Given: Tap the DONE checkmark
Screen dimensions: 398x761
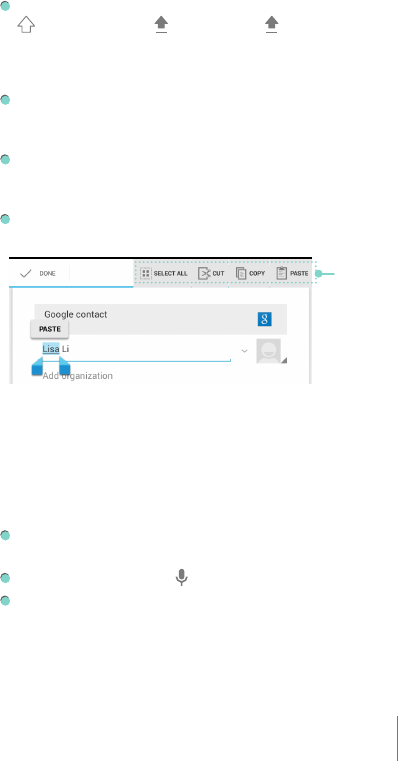Looking at the screenshot, I should click(x=26, y=274).
